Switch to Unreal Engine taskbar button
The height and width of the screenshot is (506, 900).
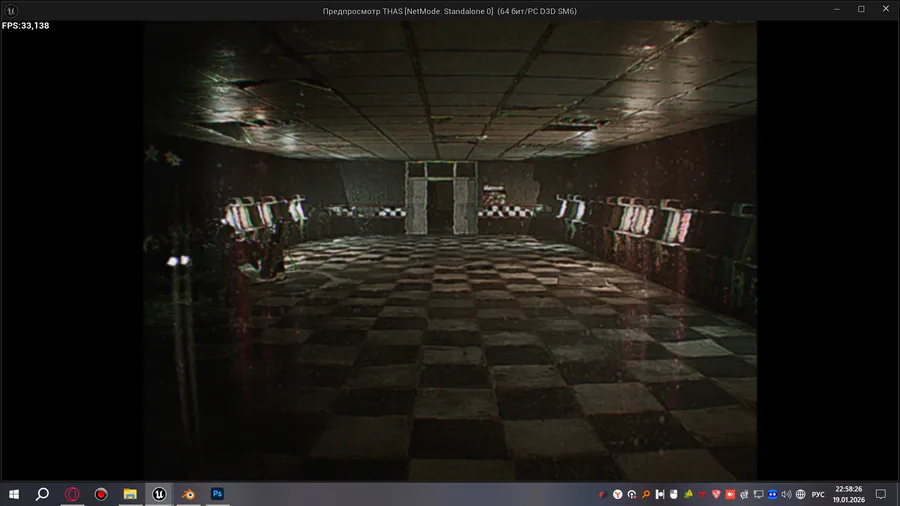click(x=159, y=494)
